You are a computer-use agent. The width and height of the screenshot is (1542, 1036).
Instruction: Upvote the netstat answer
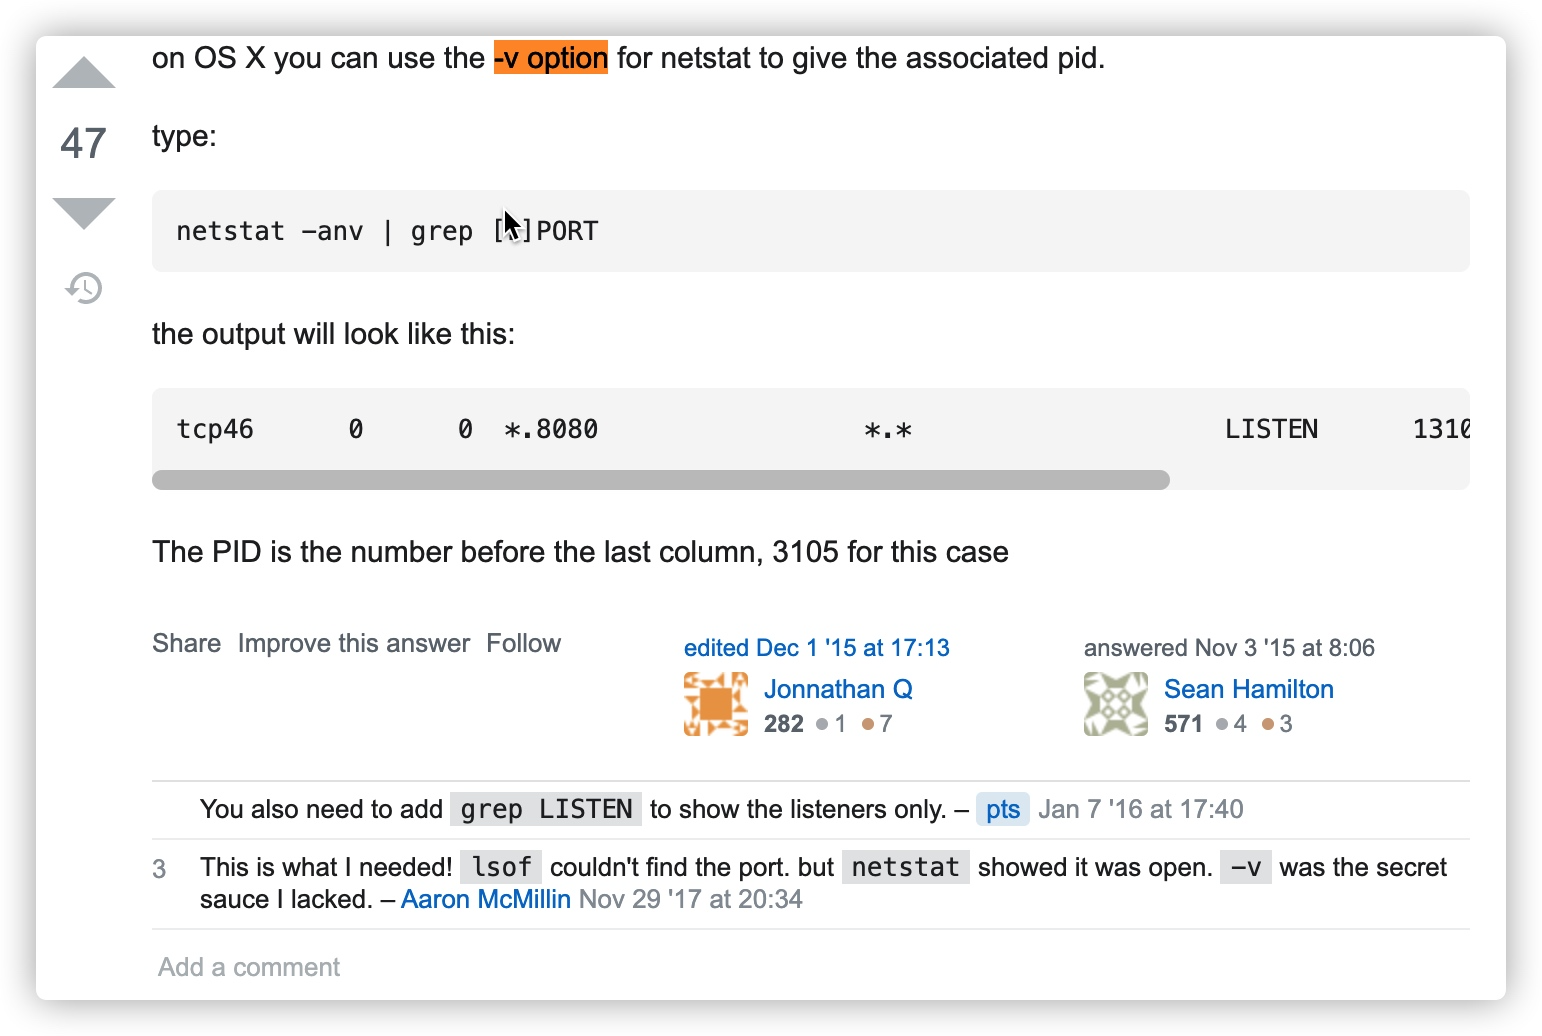pyautogui.click(x=84, y=74)
